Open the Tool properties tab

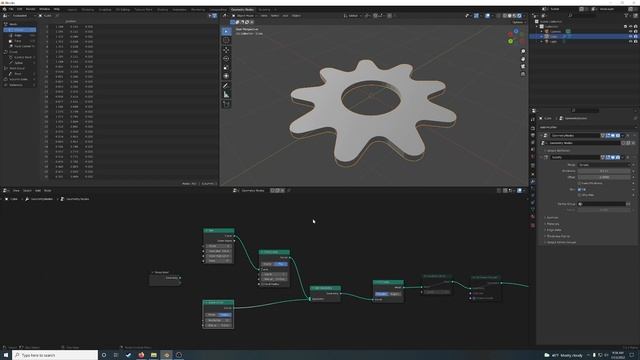tap(533, 120)
